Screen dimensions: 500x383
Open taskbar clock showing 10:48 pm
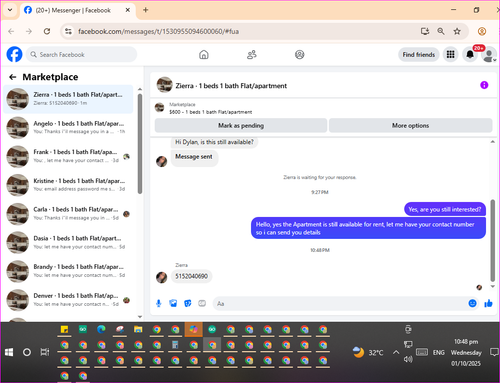pyautogui.click(x=466, y=352)
